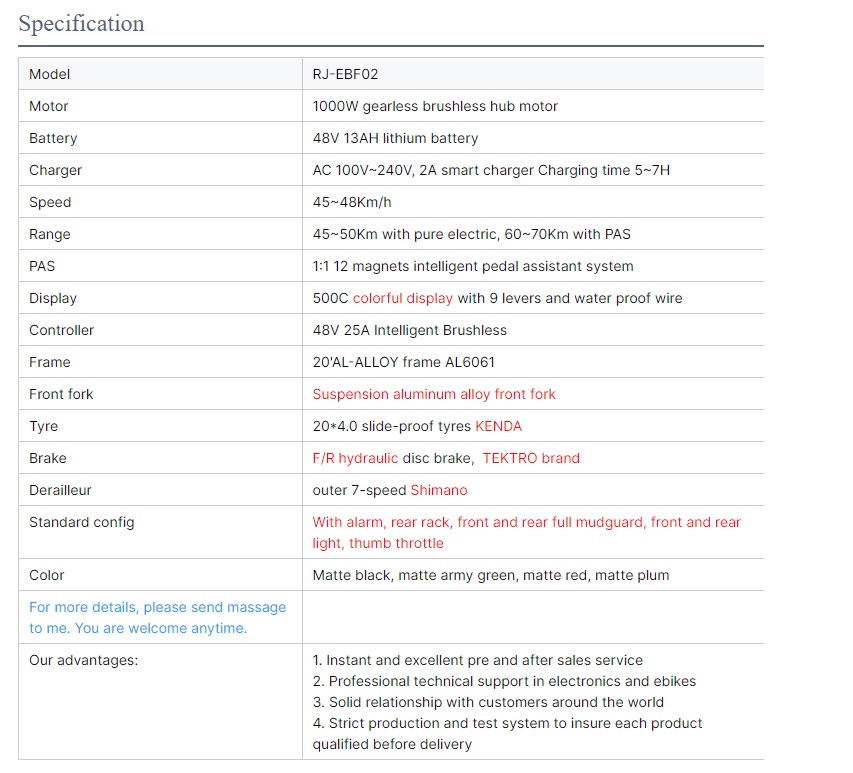
Task: Click the red standard config accessories text
Action: [x=526, y=532]
